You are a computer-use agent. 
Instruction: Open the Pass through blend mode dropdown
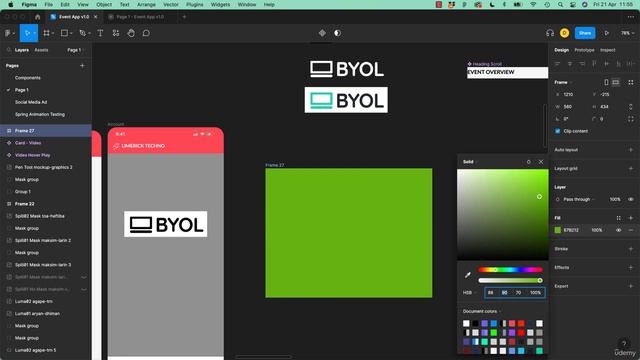579,199
